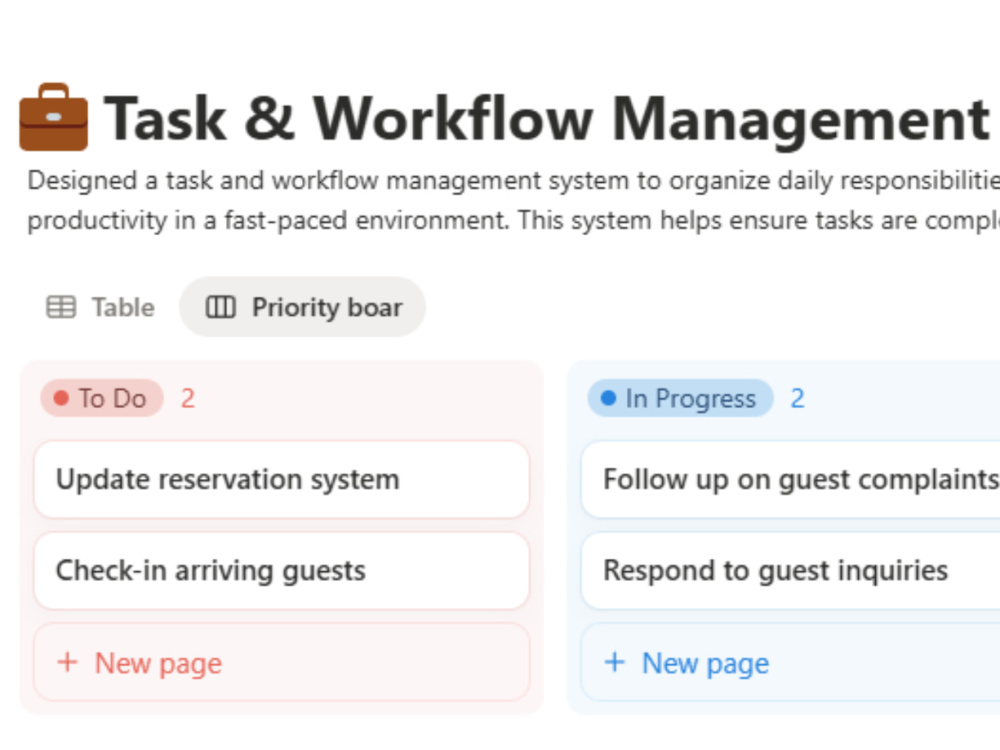Add New page in To Do column
This screenshot has width=1000, height=750.
(x=281, y=663)
